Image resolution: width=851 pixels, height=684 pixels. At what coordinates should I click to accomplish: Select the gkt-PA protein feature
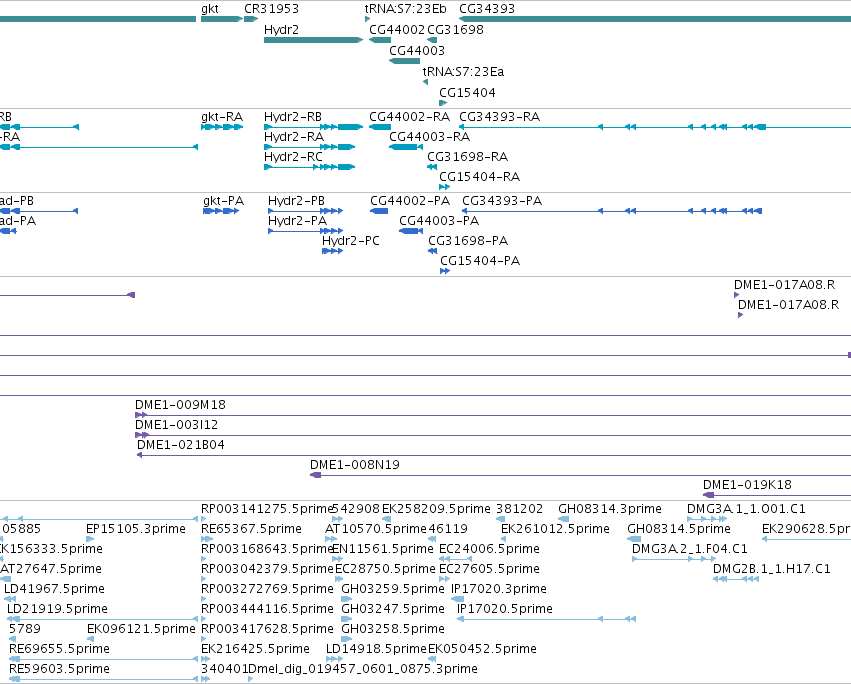pyautogui.click(x=221, y=211)
